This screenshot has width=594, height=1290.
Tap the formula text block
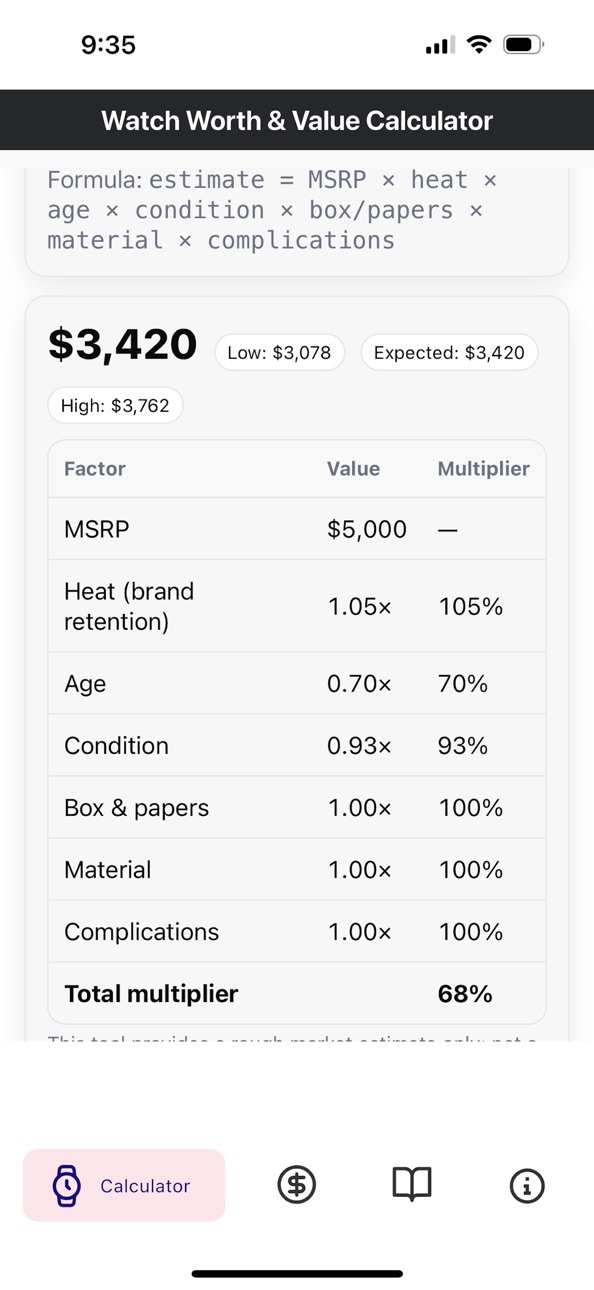coord(272,210)
